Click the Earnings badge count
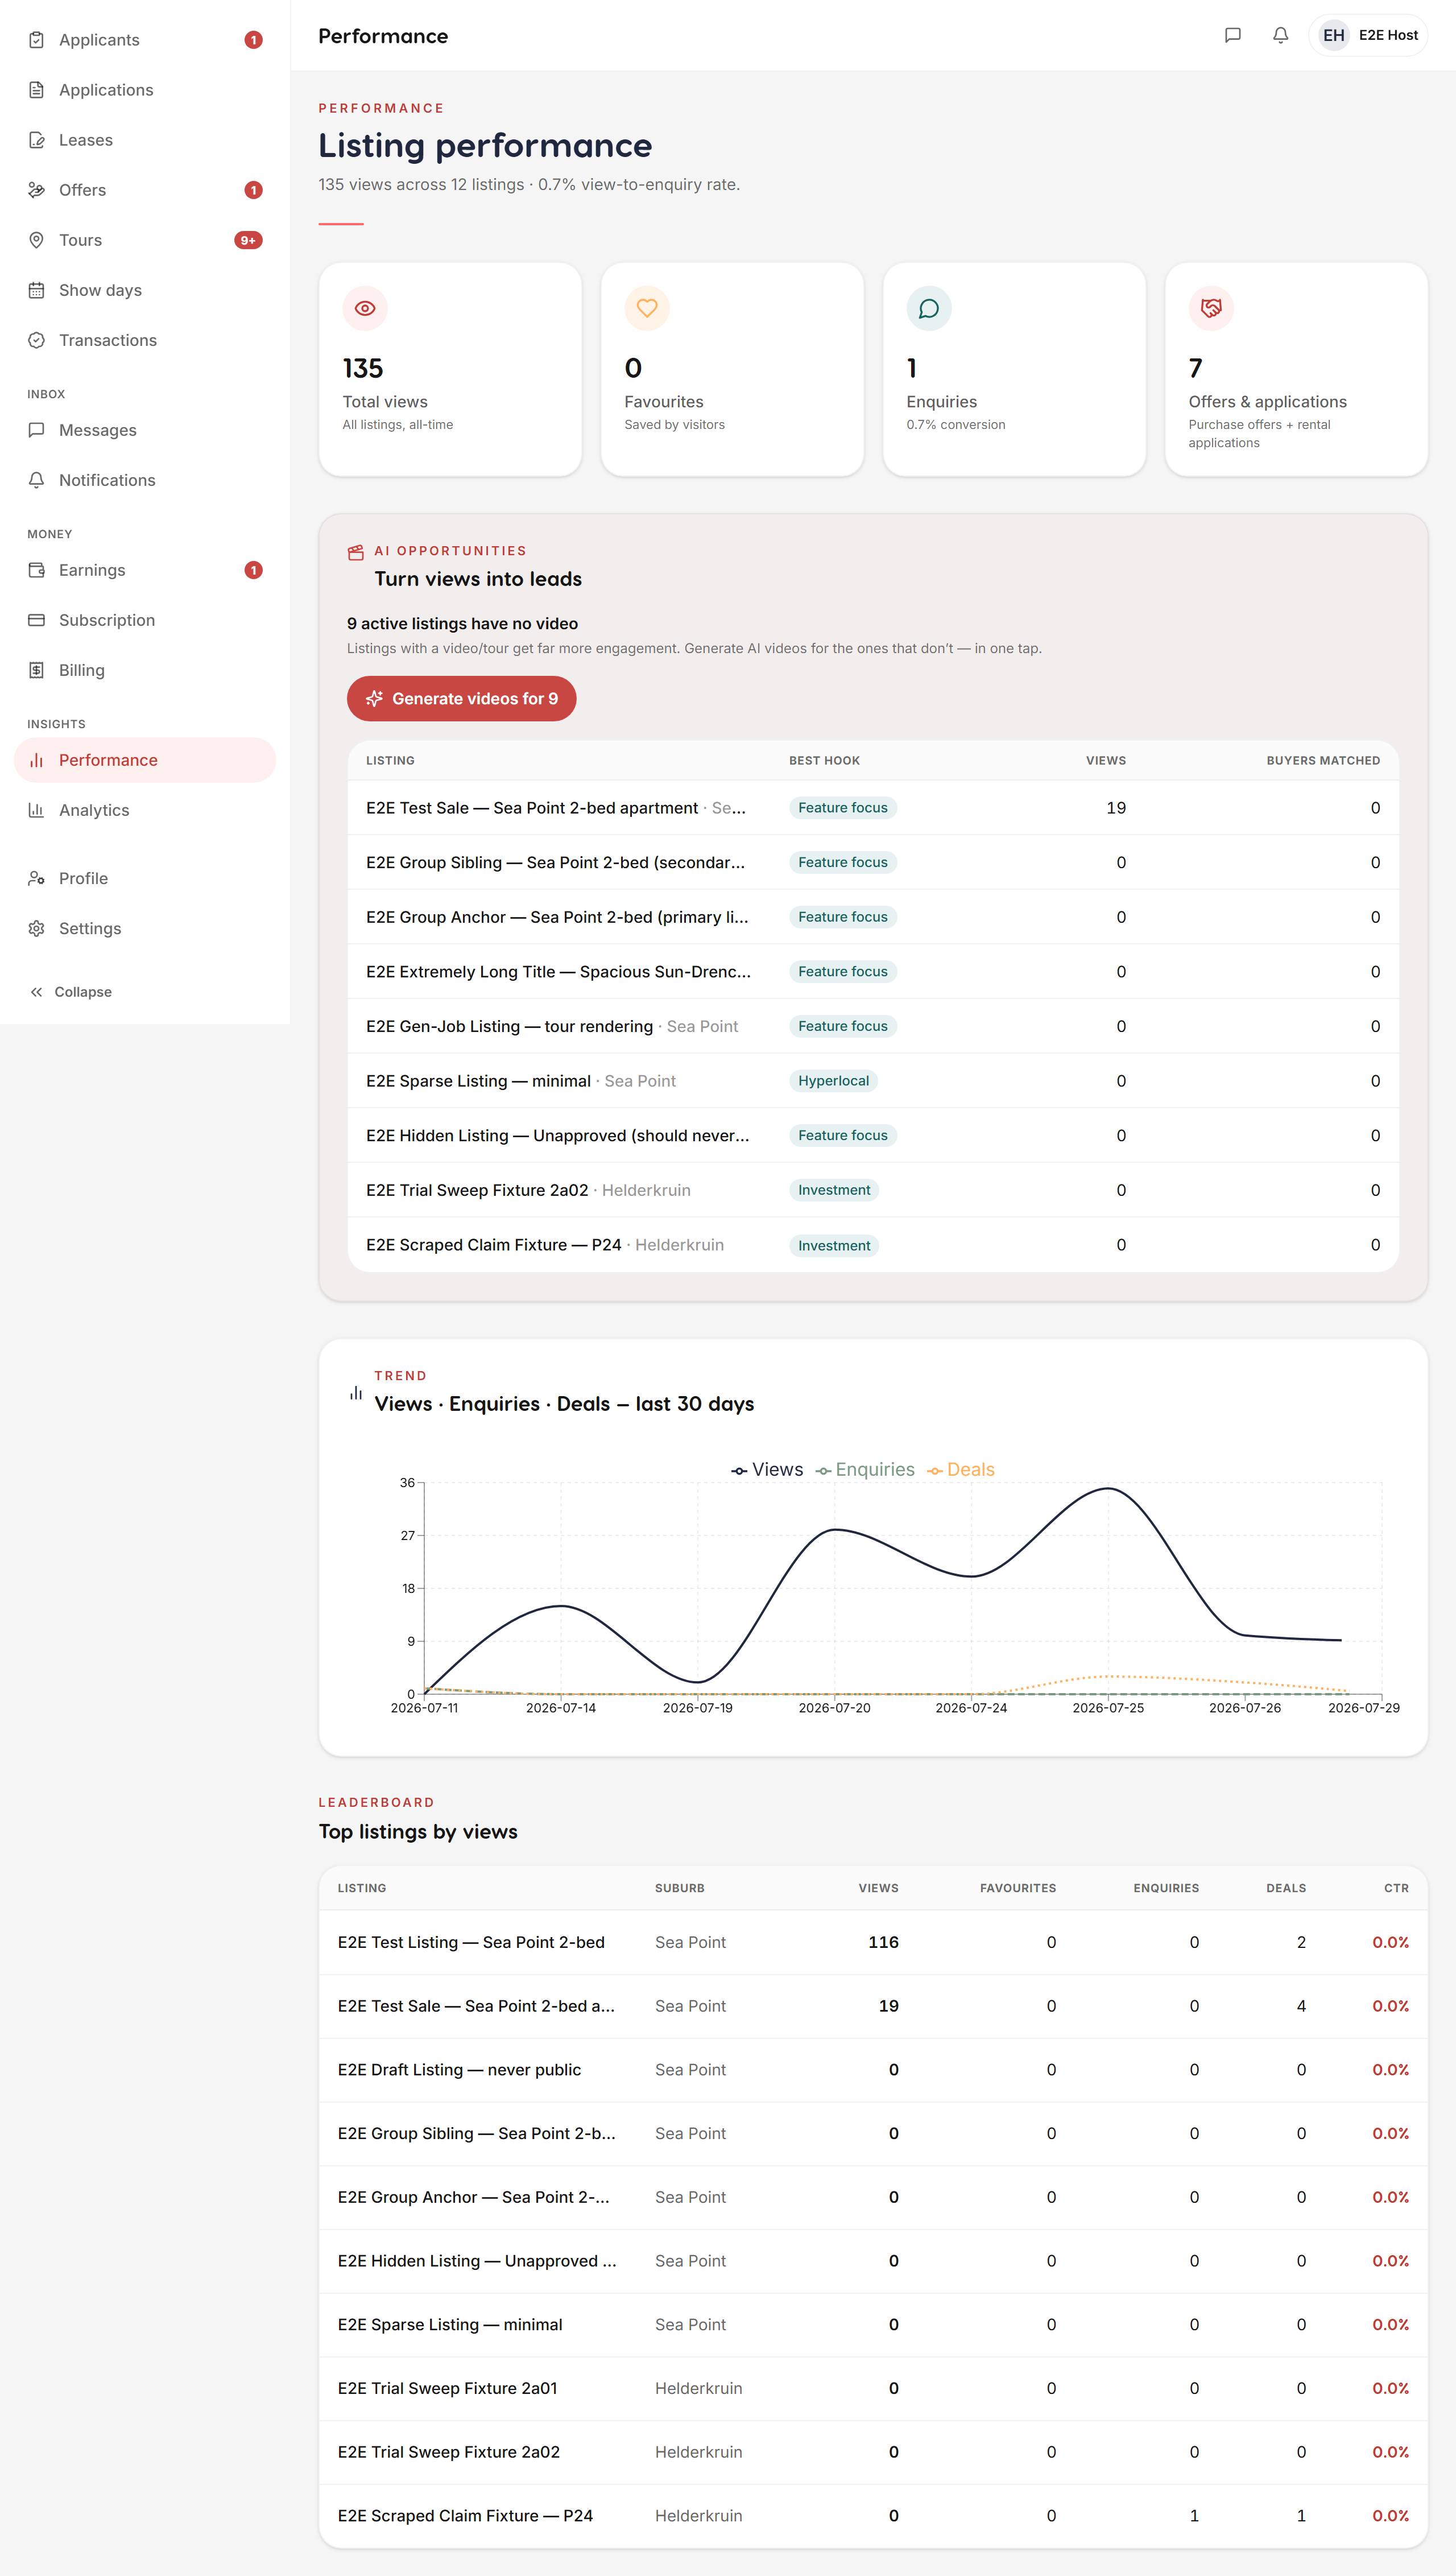The width and height of the screenshot is (1456, 2576). click(x=254, y=570)
